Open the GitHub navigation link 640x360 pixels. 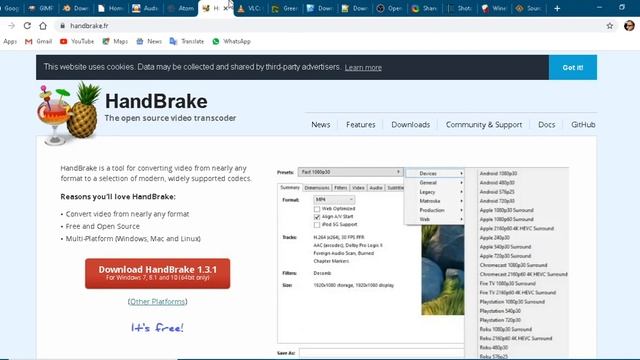click(x=583, y=124)
